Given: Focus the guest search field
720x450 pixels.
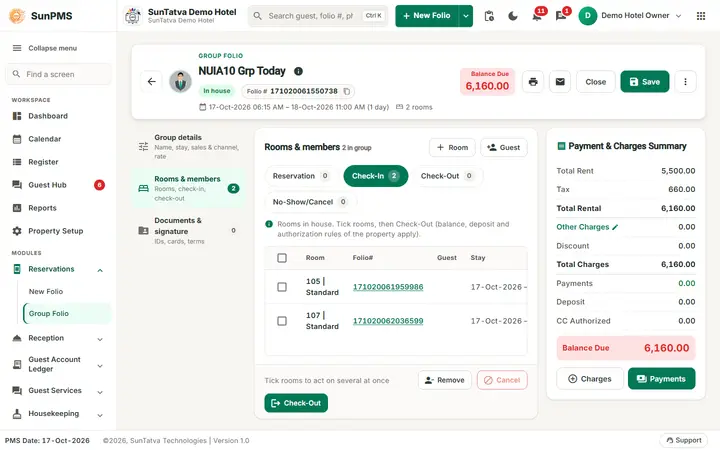Looking at the screenshot, I should [x=318, y=16].
